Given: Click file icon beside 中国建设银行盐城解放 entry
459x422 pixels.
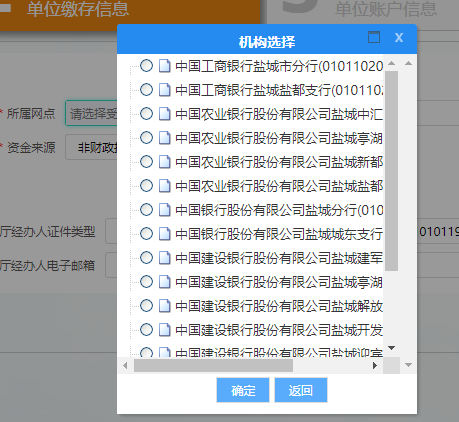Looking at the screenshot, I should (x=164, y=306).
